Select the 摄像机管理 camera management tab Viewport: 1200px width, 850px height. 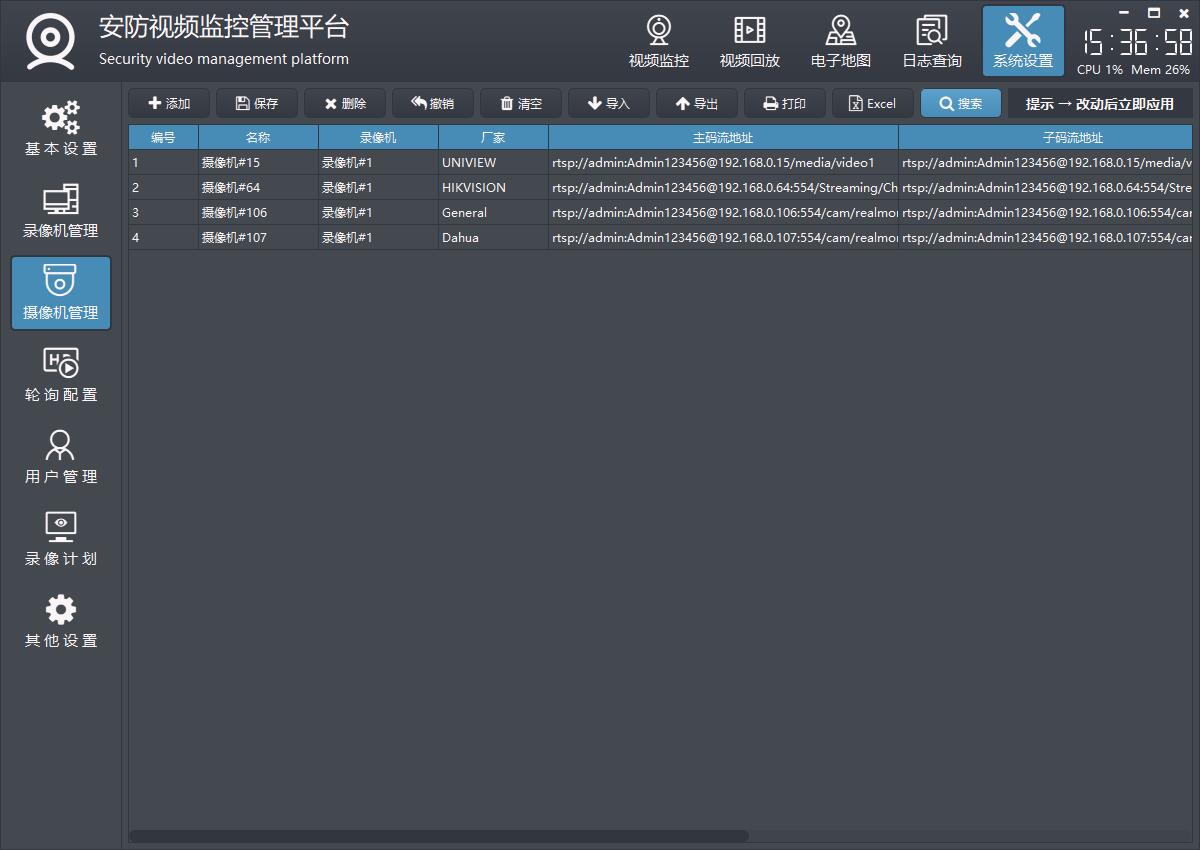(x=61, y=293)
